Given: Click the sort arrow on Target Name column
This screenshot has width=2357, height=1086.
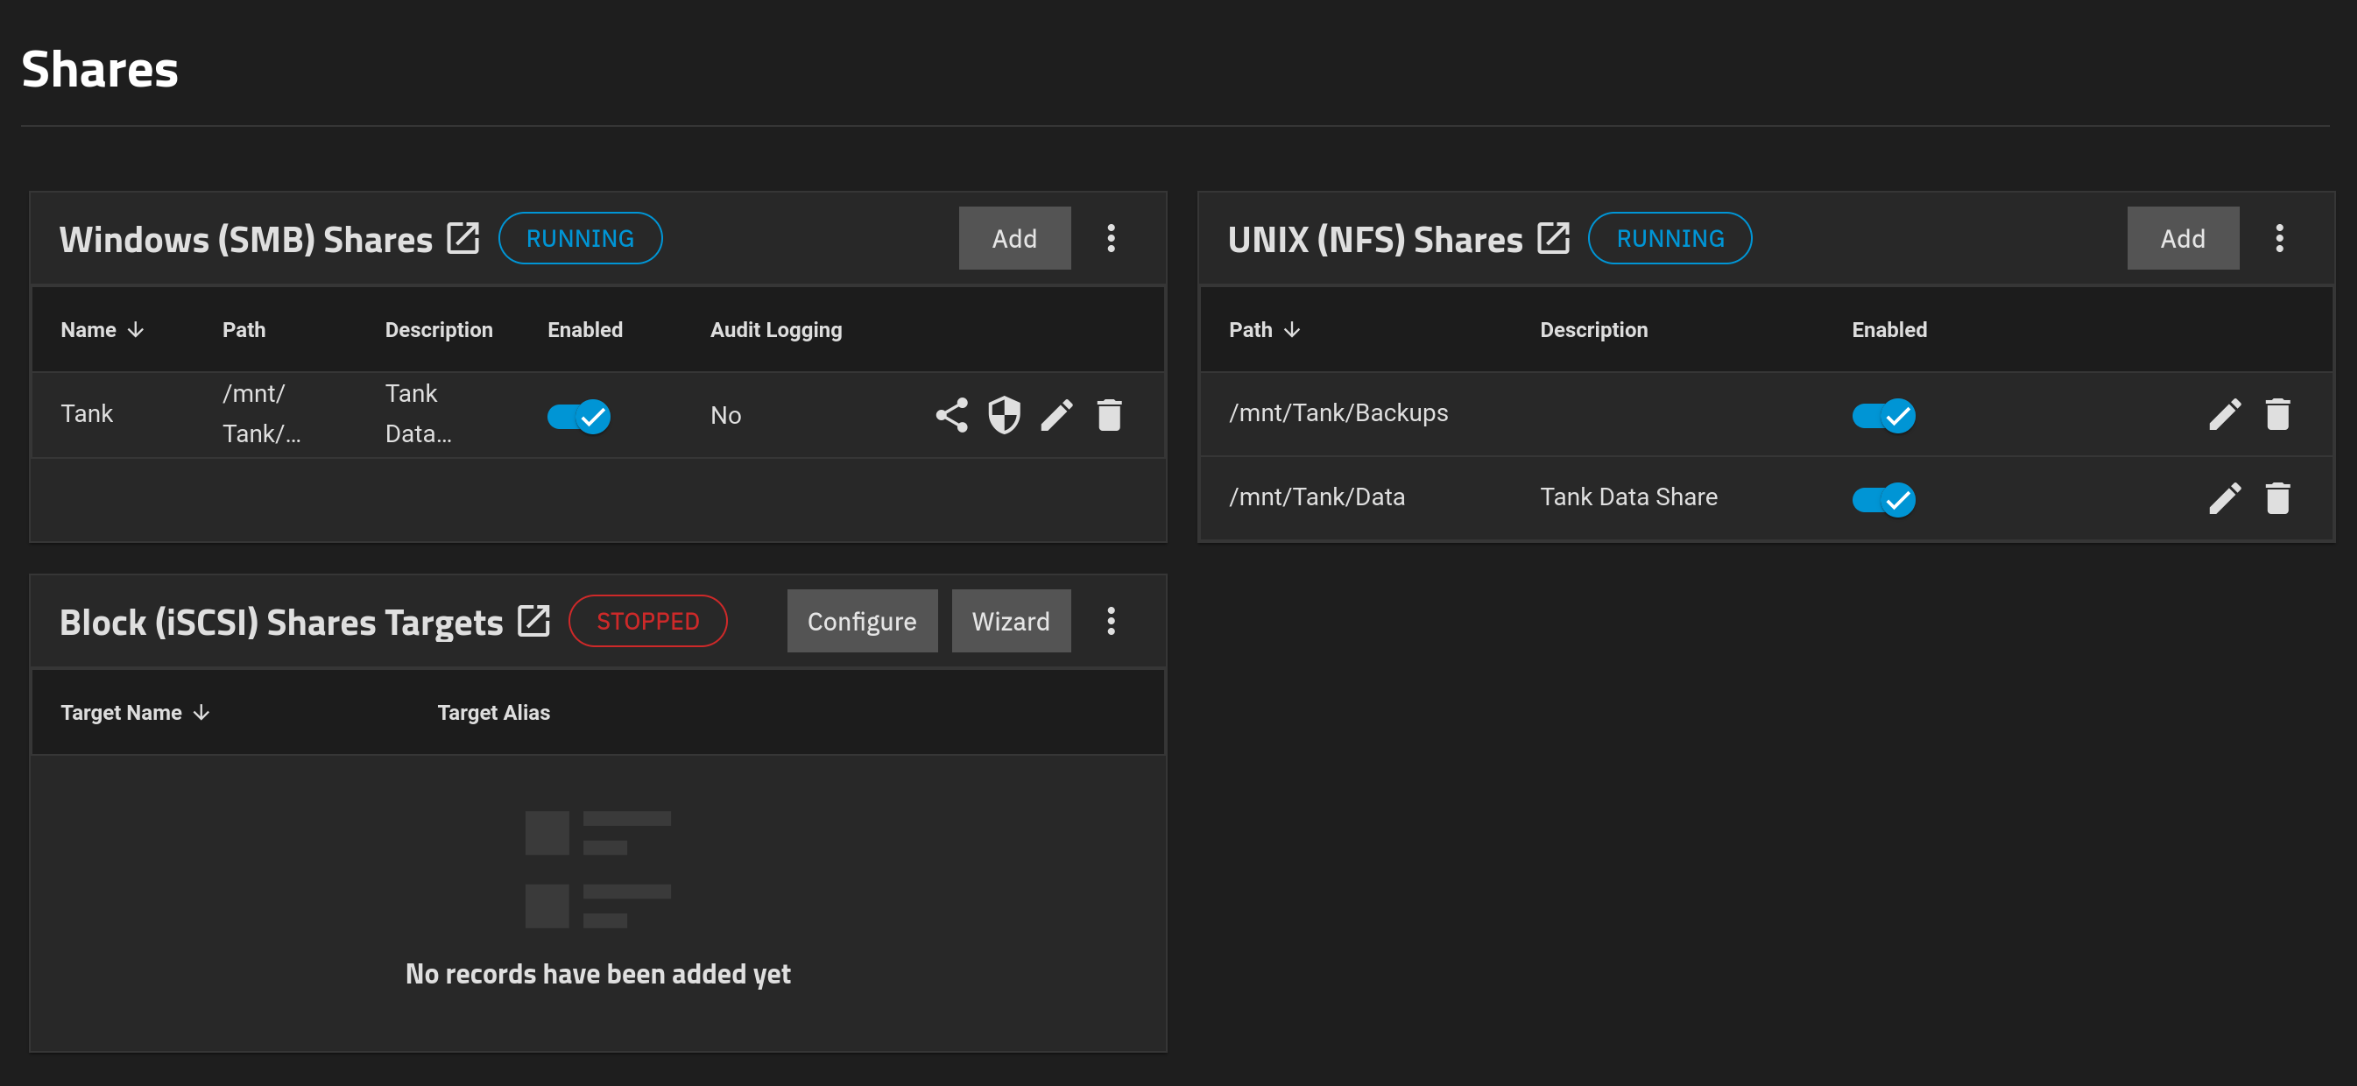Looking at the screenshot, I should coord(202,712).
